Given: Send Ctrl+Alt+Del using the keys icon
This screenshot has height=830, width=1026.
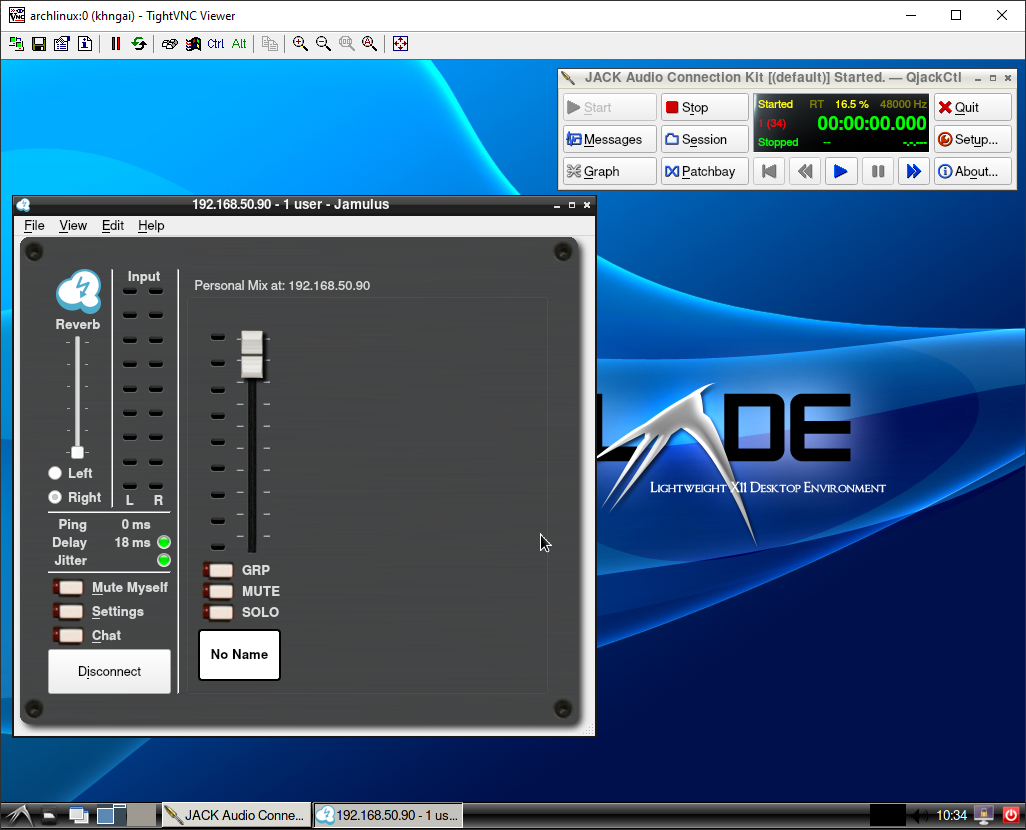Looking at the screenshot, I should [x=169, y=44].
